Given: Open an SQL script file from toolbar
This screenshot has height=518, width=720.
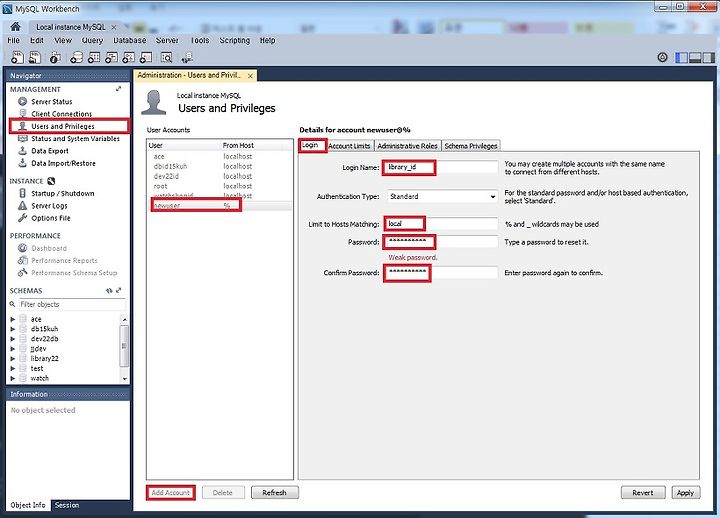Looking at the screenshot, I should coord(35,57).
